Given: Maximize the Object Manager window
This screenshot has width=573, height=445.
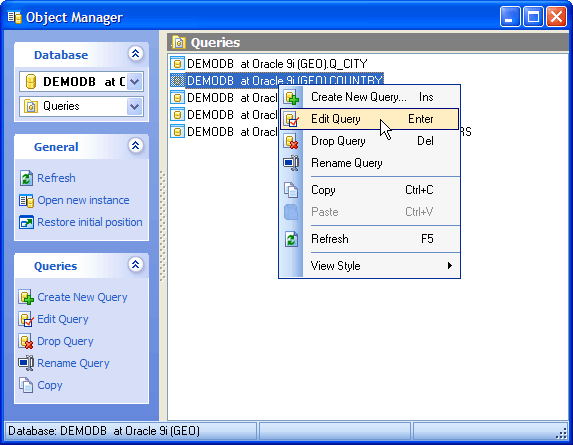Looking at the screenshot, I should [x=533, y=17].
